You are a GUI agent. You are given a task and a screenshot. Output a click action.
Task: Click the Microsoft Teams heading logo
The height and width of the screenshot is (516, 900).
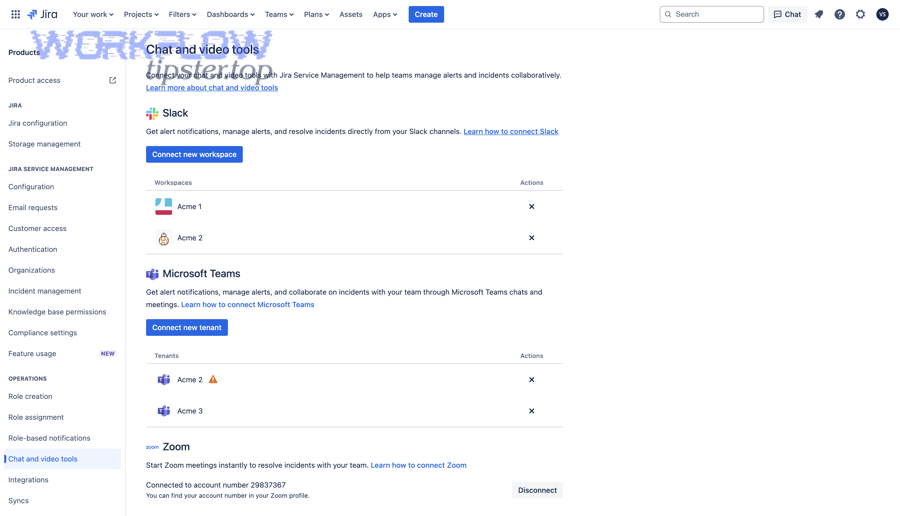coord(152,274)
